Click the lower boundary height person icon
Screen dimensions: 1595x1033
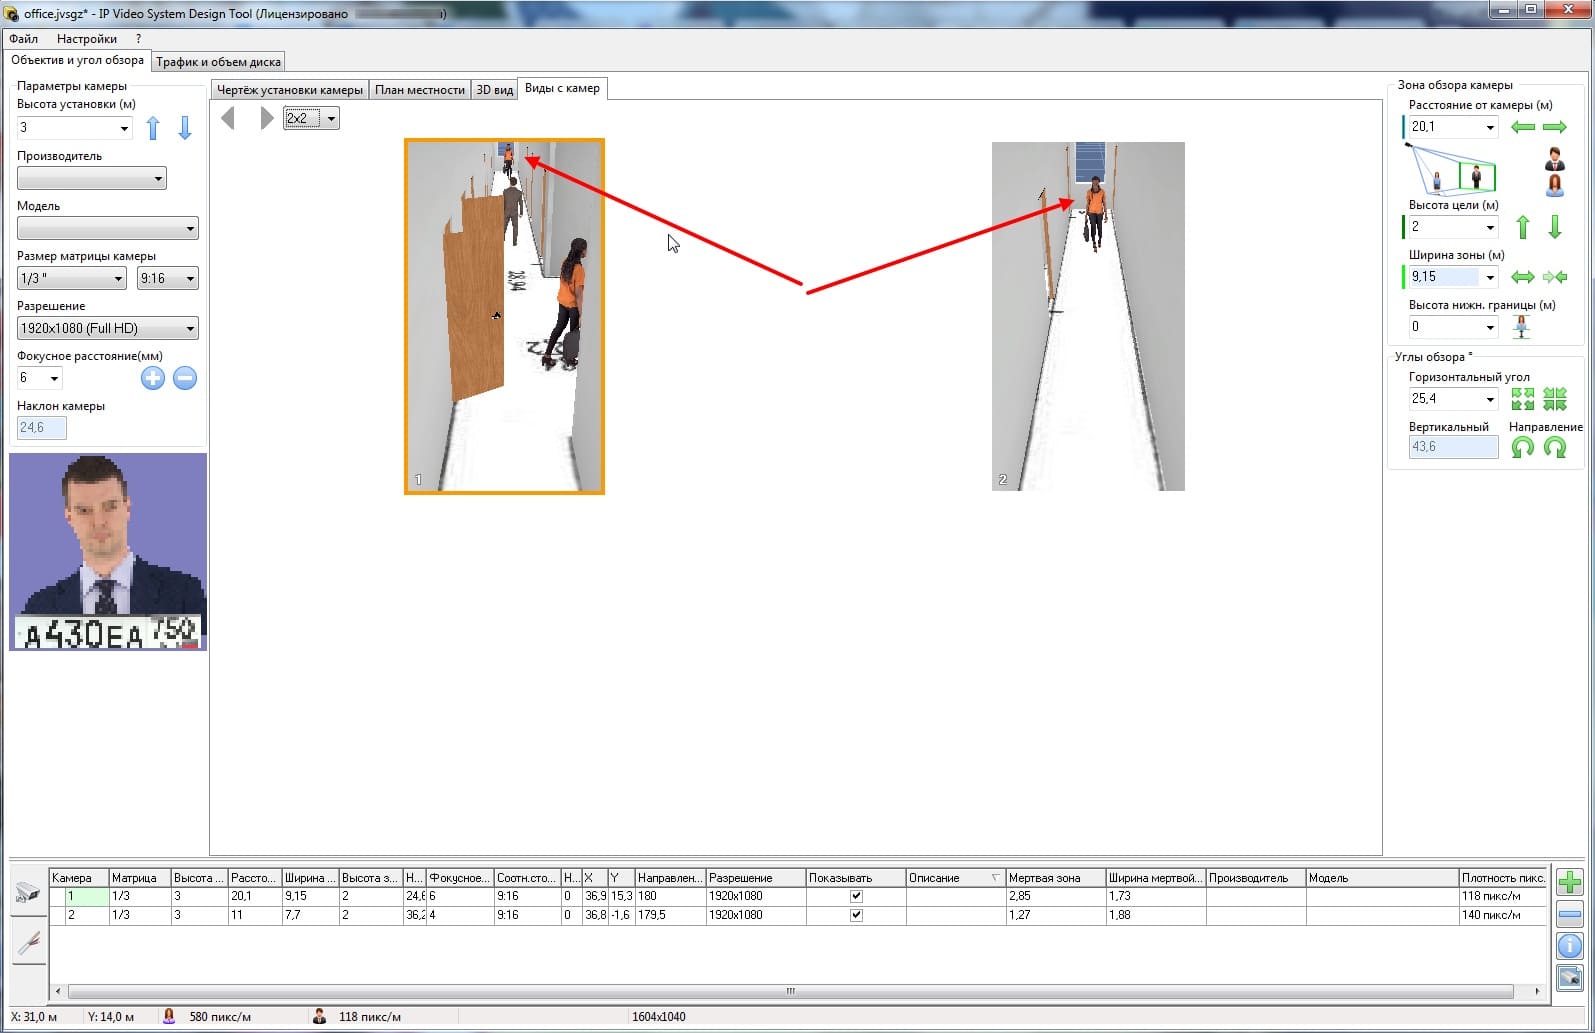tap(1521, 327)
